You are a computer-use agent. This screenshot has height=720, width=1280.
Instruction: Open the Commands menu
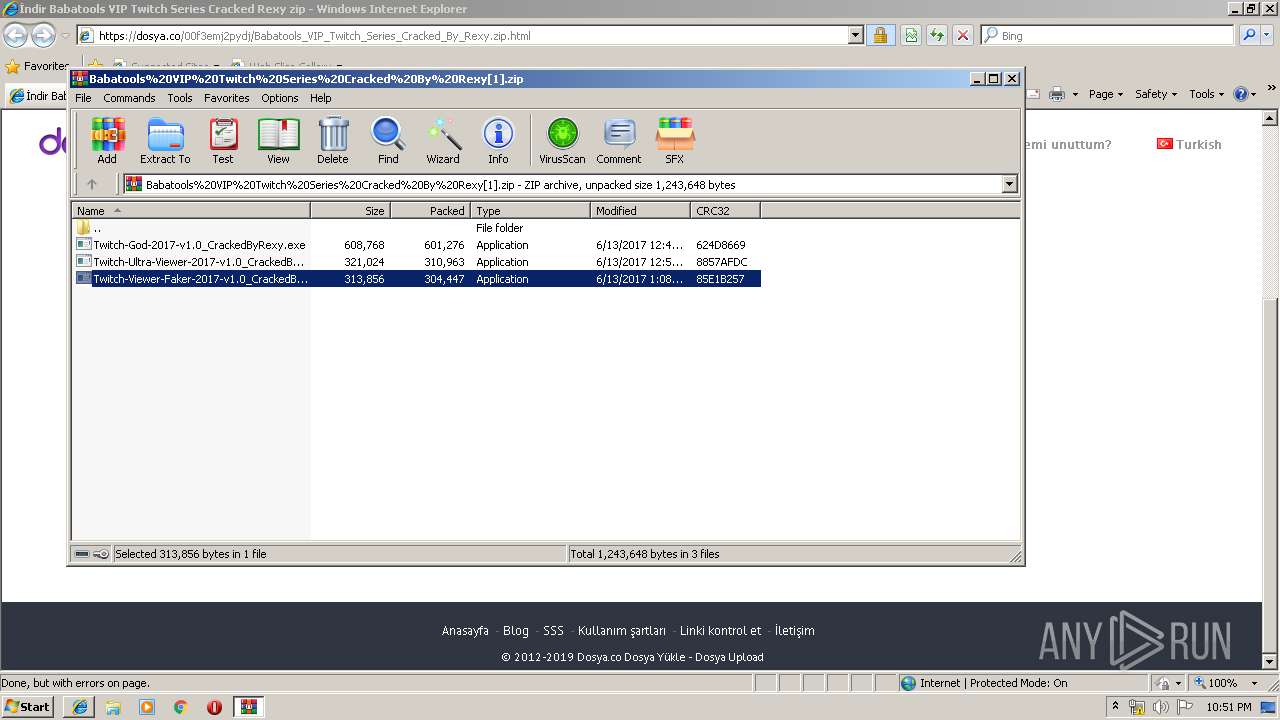coord(129,98)
